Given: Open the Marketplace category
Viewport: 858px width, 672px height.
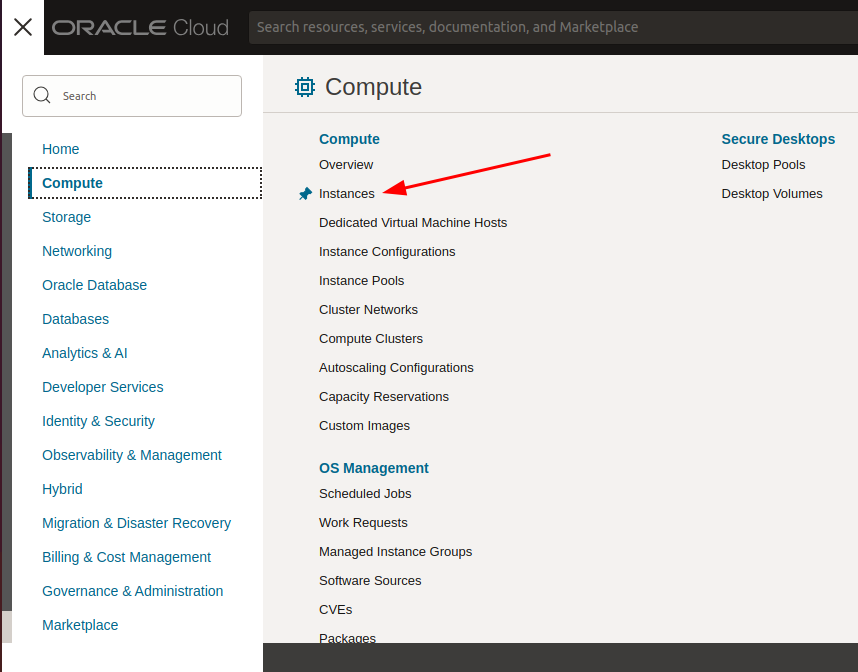Looking at the screenshot, I should click(x=80, y=625).
